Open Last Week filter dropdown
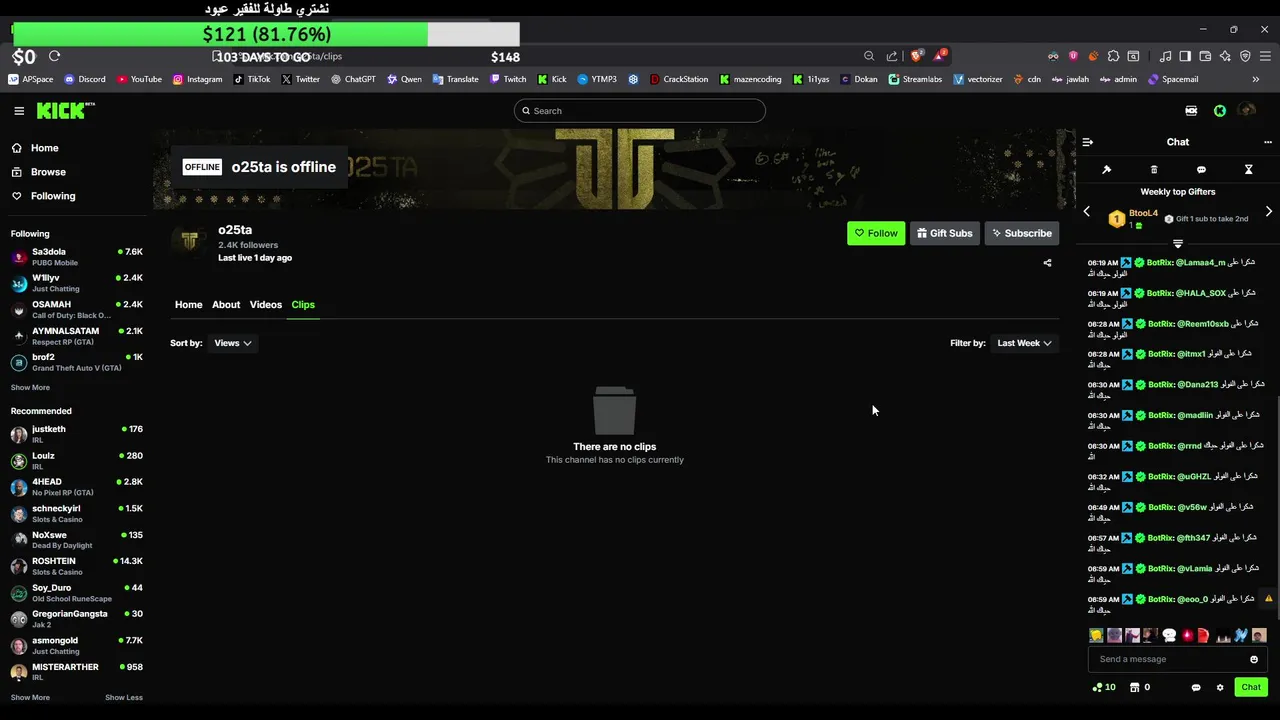The image size is (1280, 720). click(x=1024, y=343)
